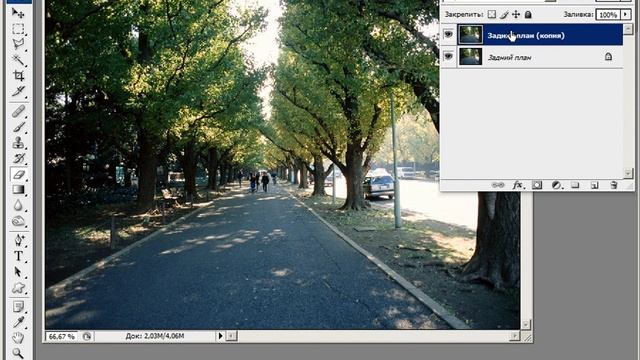Select the Crop tool
Image resolution: width=640 pixels, height=360 pixels.
[18, 76]
